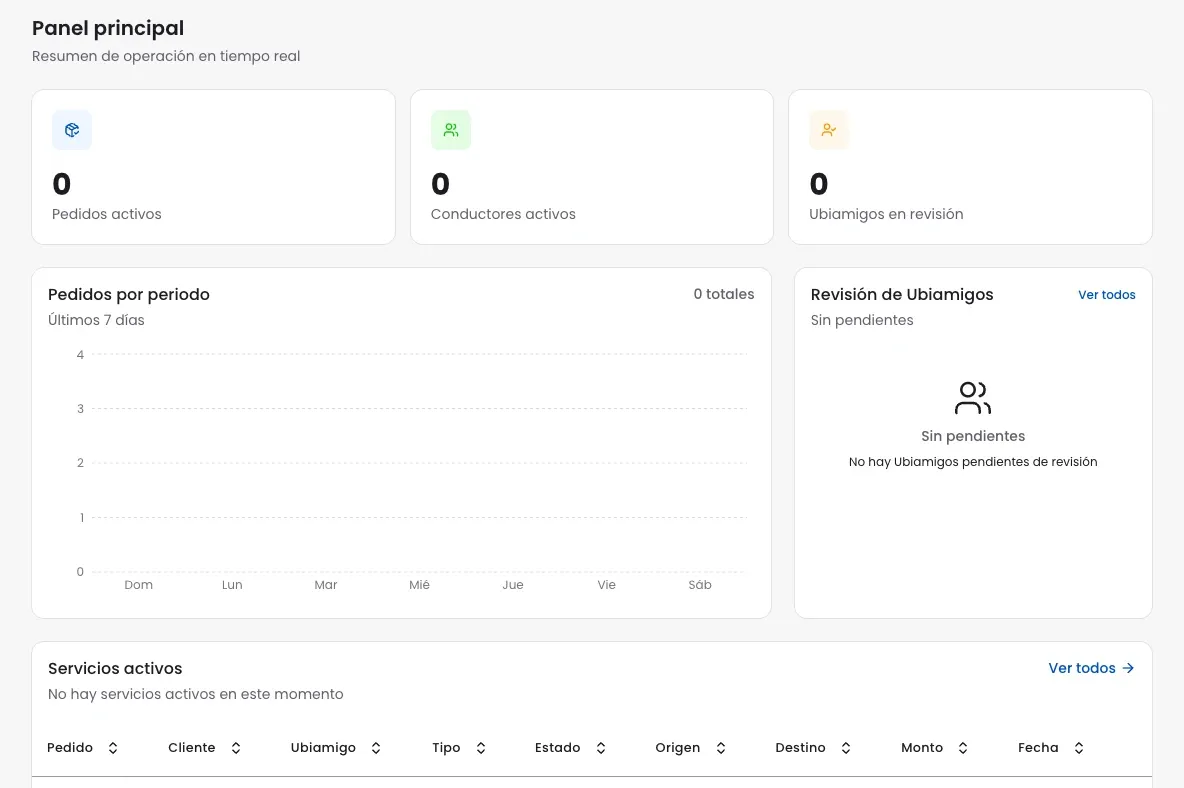Screen dimensions: 1184x788
Task: Click 'No hay servicios activos en este momento' text
Action: (196, 694)
